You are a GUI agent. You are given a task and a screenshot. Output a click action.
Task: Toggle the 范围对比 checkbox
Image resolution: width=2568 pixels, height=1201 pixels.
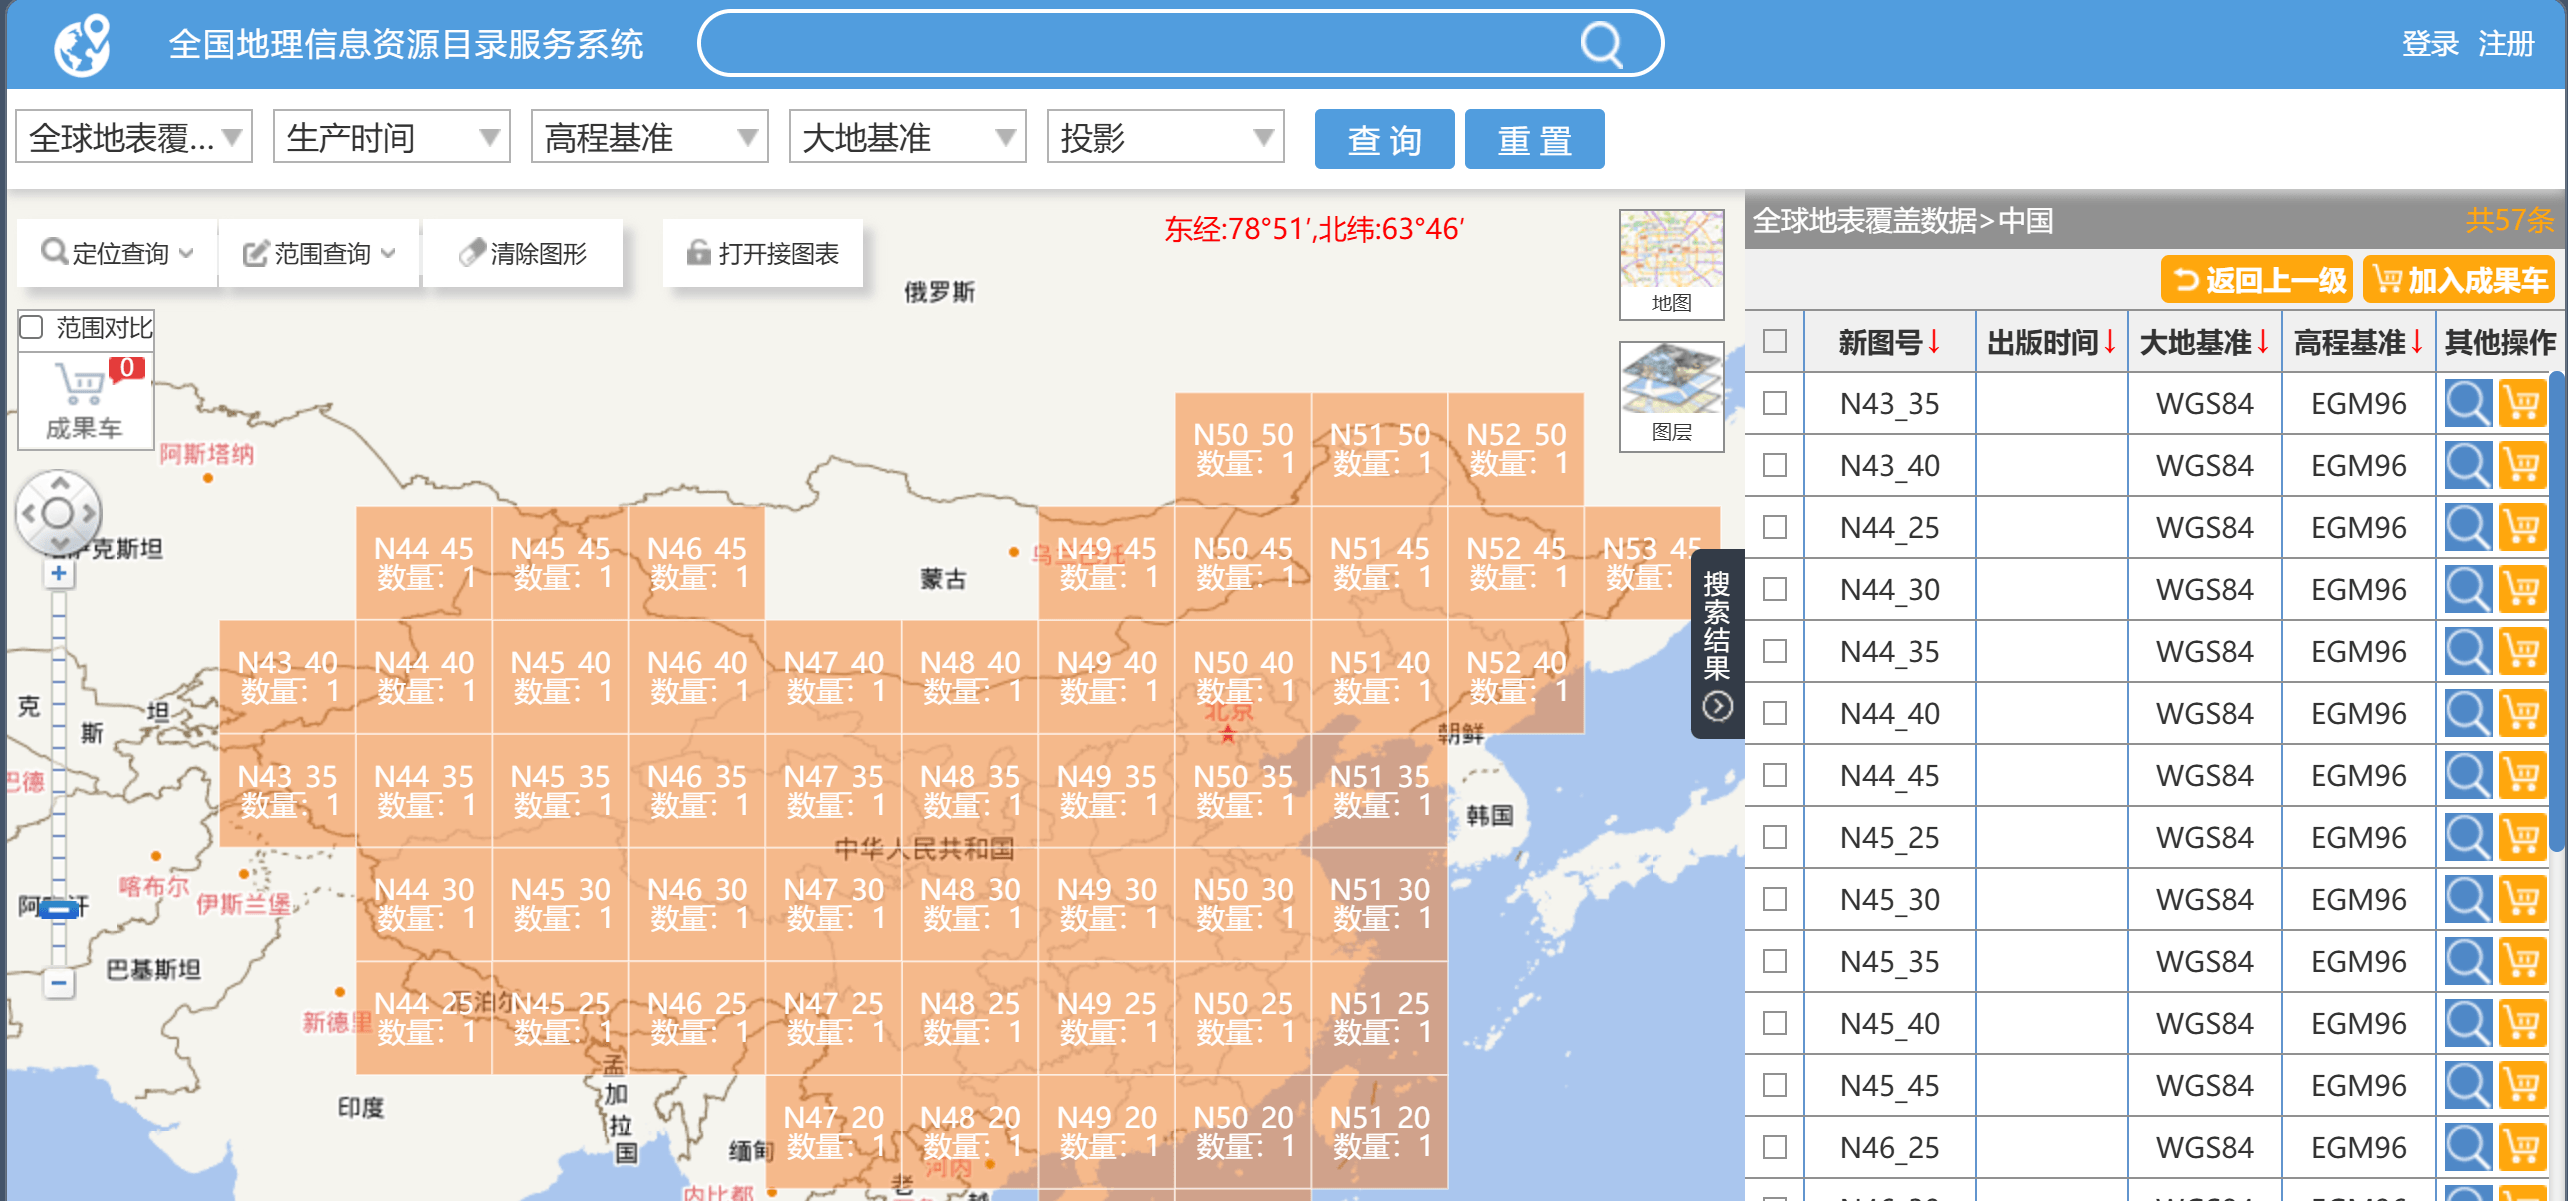tap(32, 327)
